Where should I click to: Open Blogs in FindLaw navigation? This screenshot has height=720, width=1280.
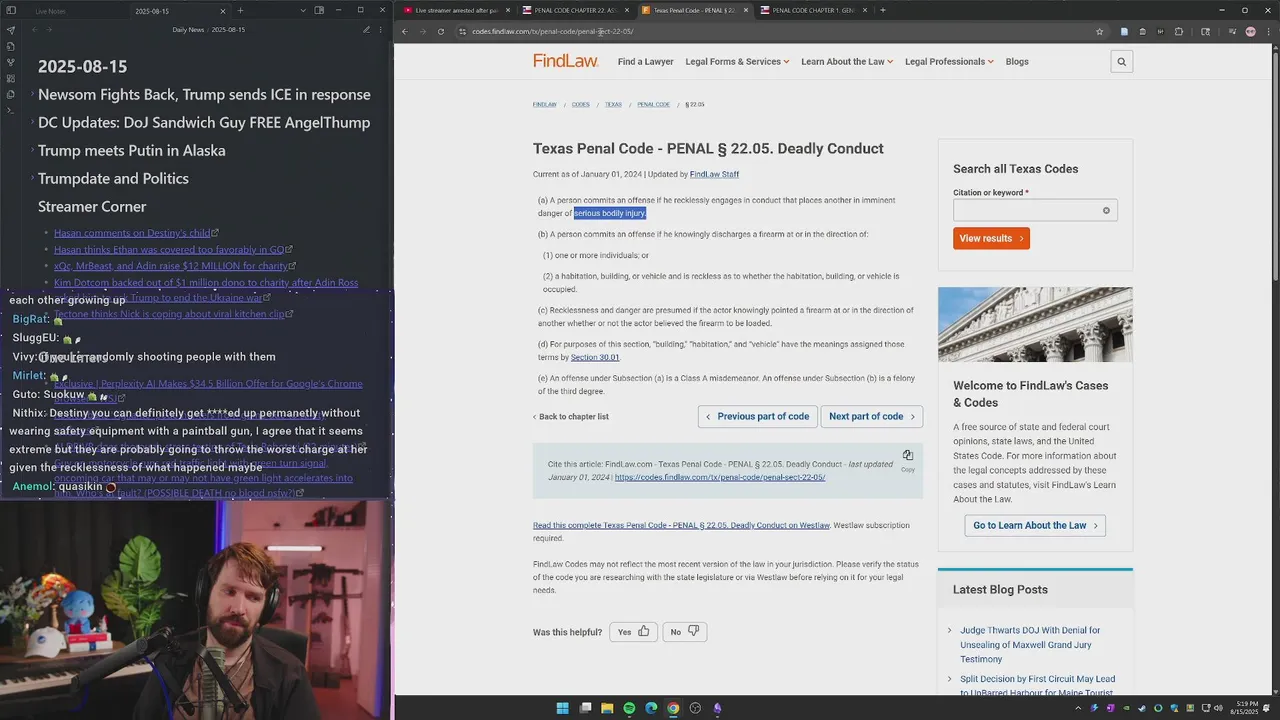(1017, 62)
